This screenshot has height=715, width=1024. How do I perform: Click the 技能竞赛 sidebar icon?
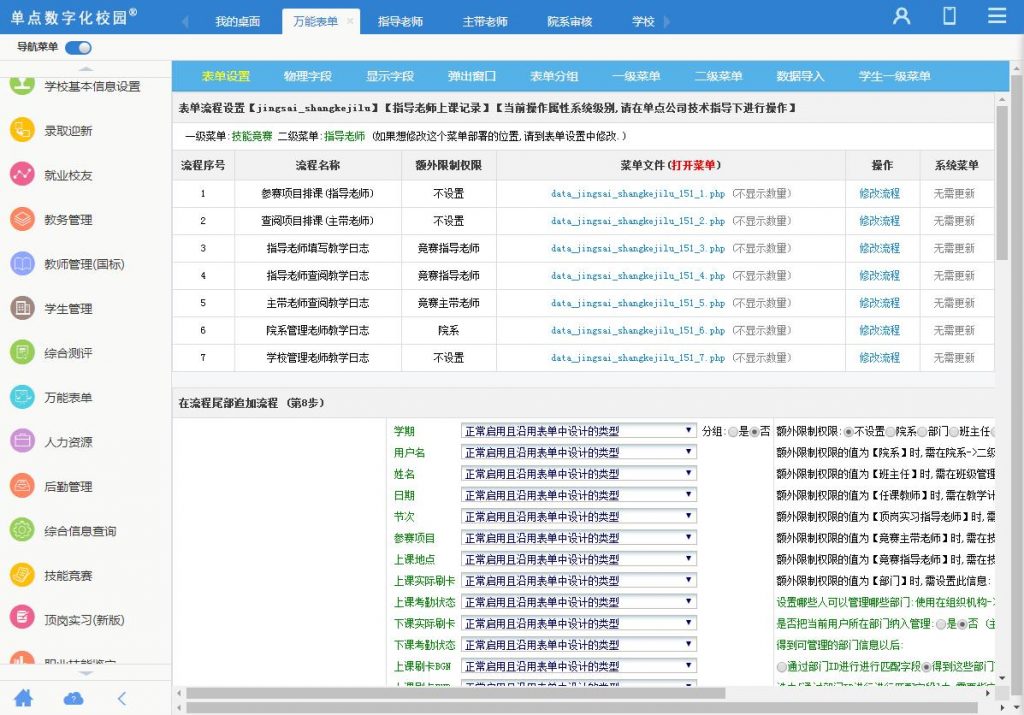[22, 575]
